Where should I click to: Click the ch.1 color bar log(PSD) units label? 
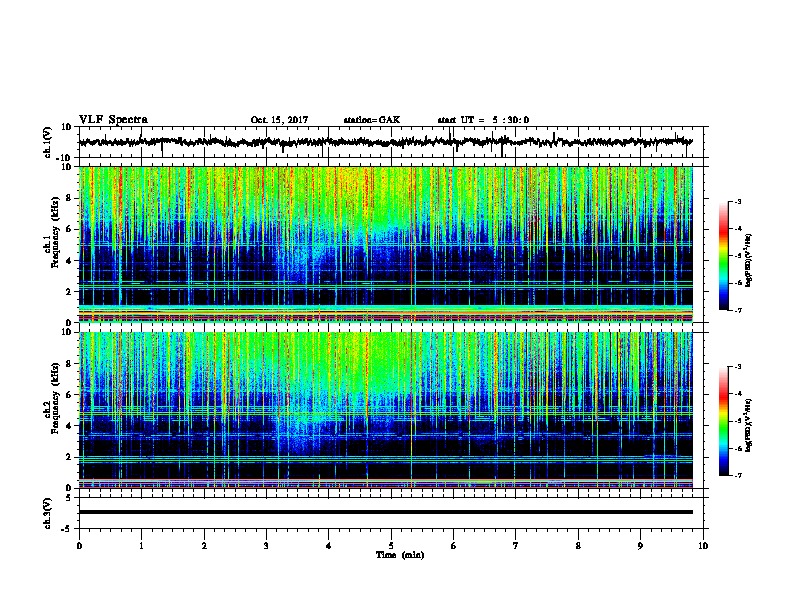[749, 261]
